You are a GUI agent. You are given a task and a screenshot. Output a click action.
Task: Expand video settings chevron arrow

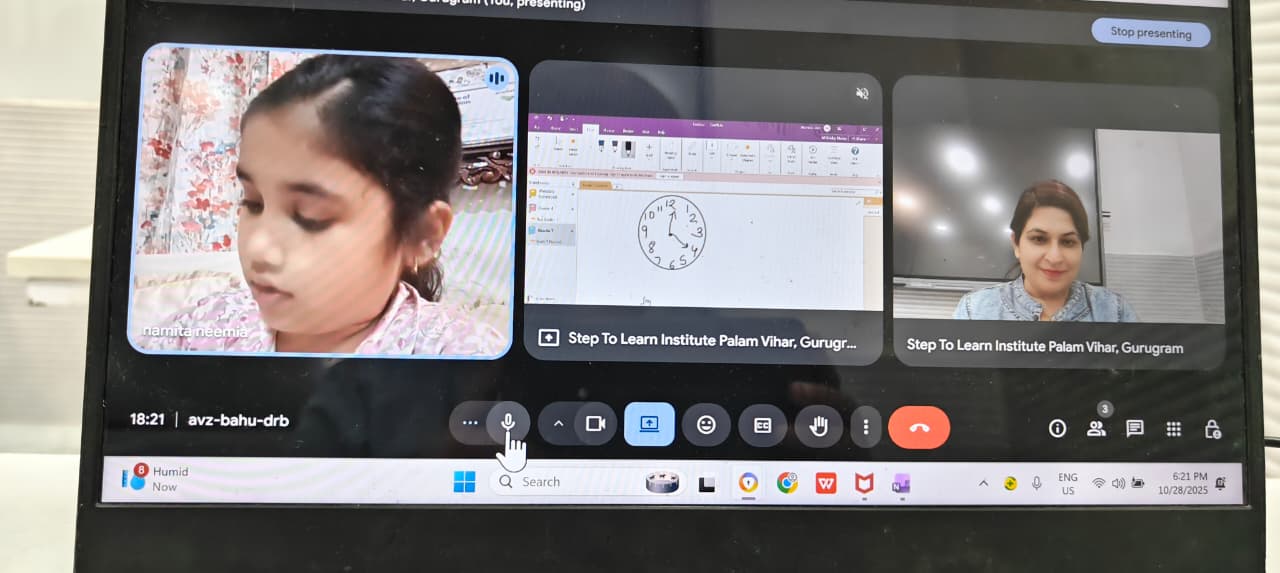(x=558, y=424)
